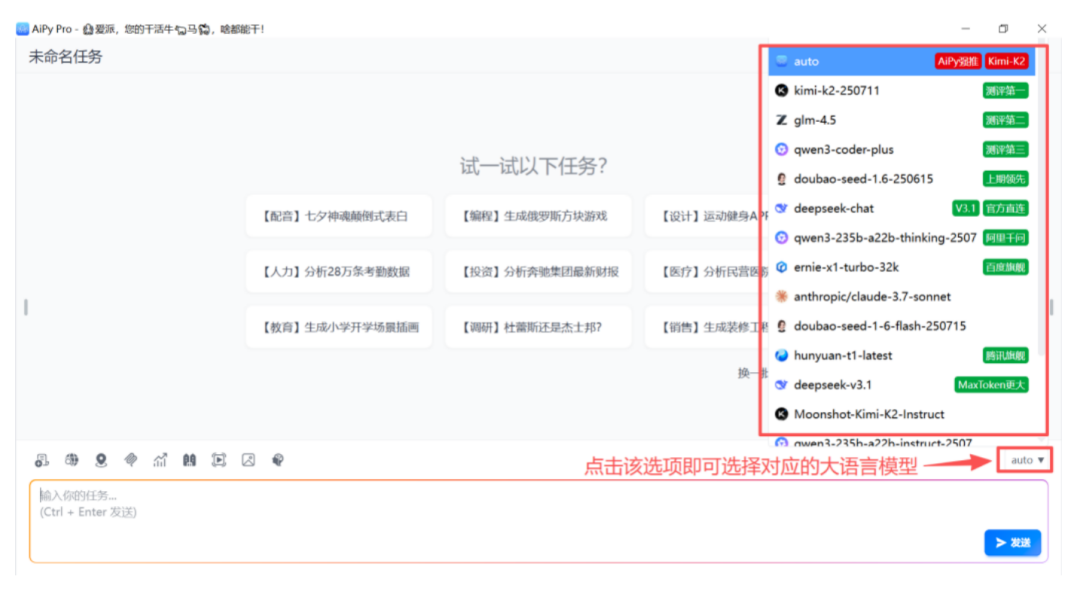Choose the 【人力】分析28万条考勤数据 task card
1080x616 pixels.
click(339, 271)
